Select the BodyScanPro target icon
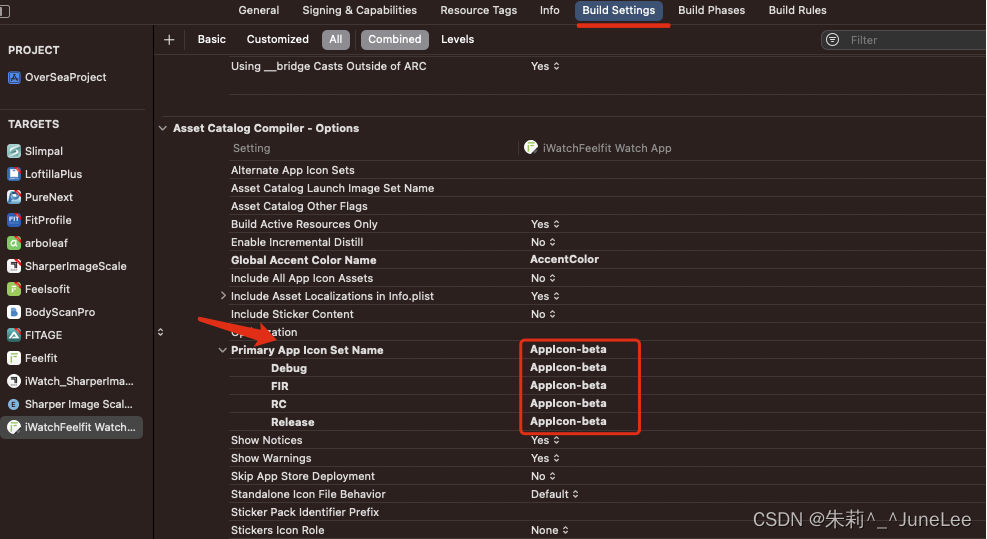987x539 pixels. (14, 312)
